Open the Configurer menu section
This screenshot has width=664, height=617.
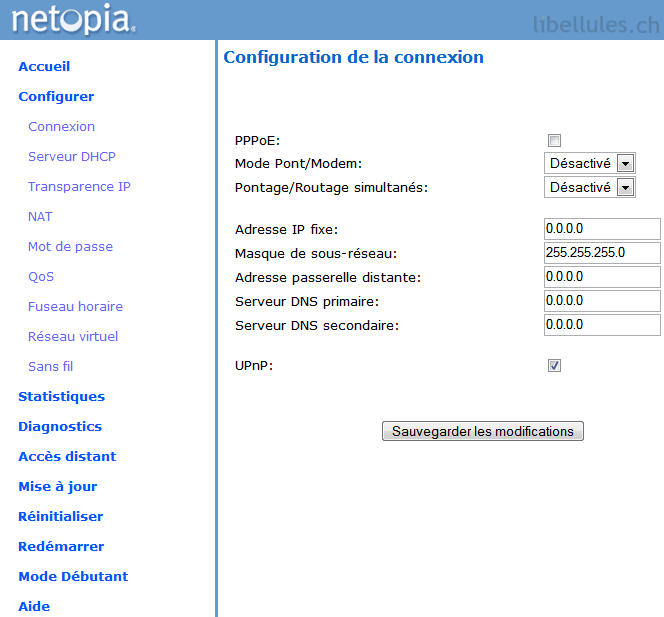click(56, 97)
